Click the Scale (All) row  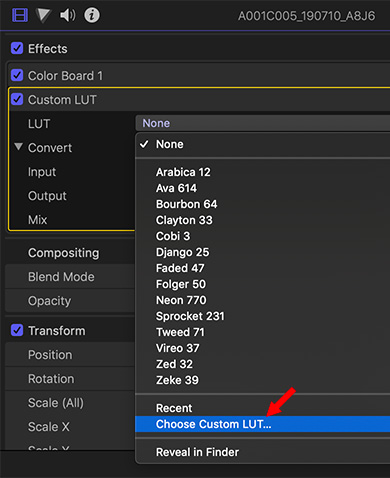click(70, 403)
